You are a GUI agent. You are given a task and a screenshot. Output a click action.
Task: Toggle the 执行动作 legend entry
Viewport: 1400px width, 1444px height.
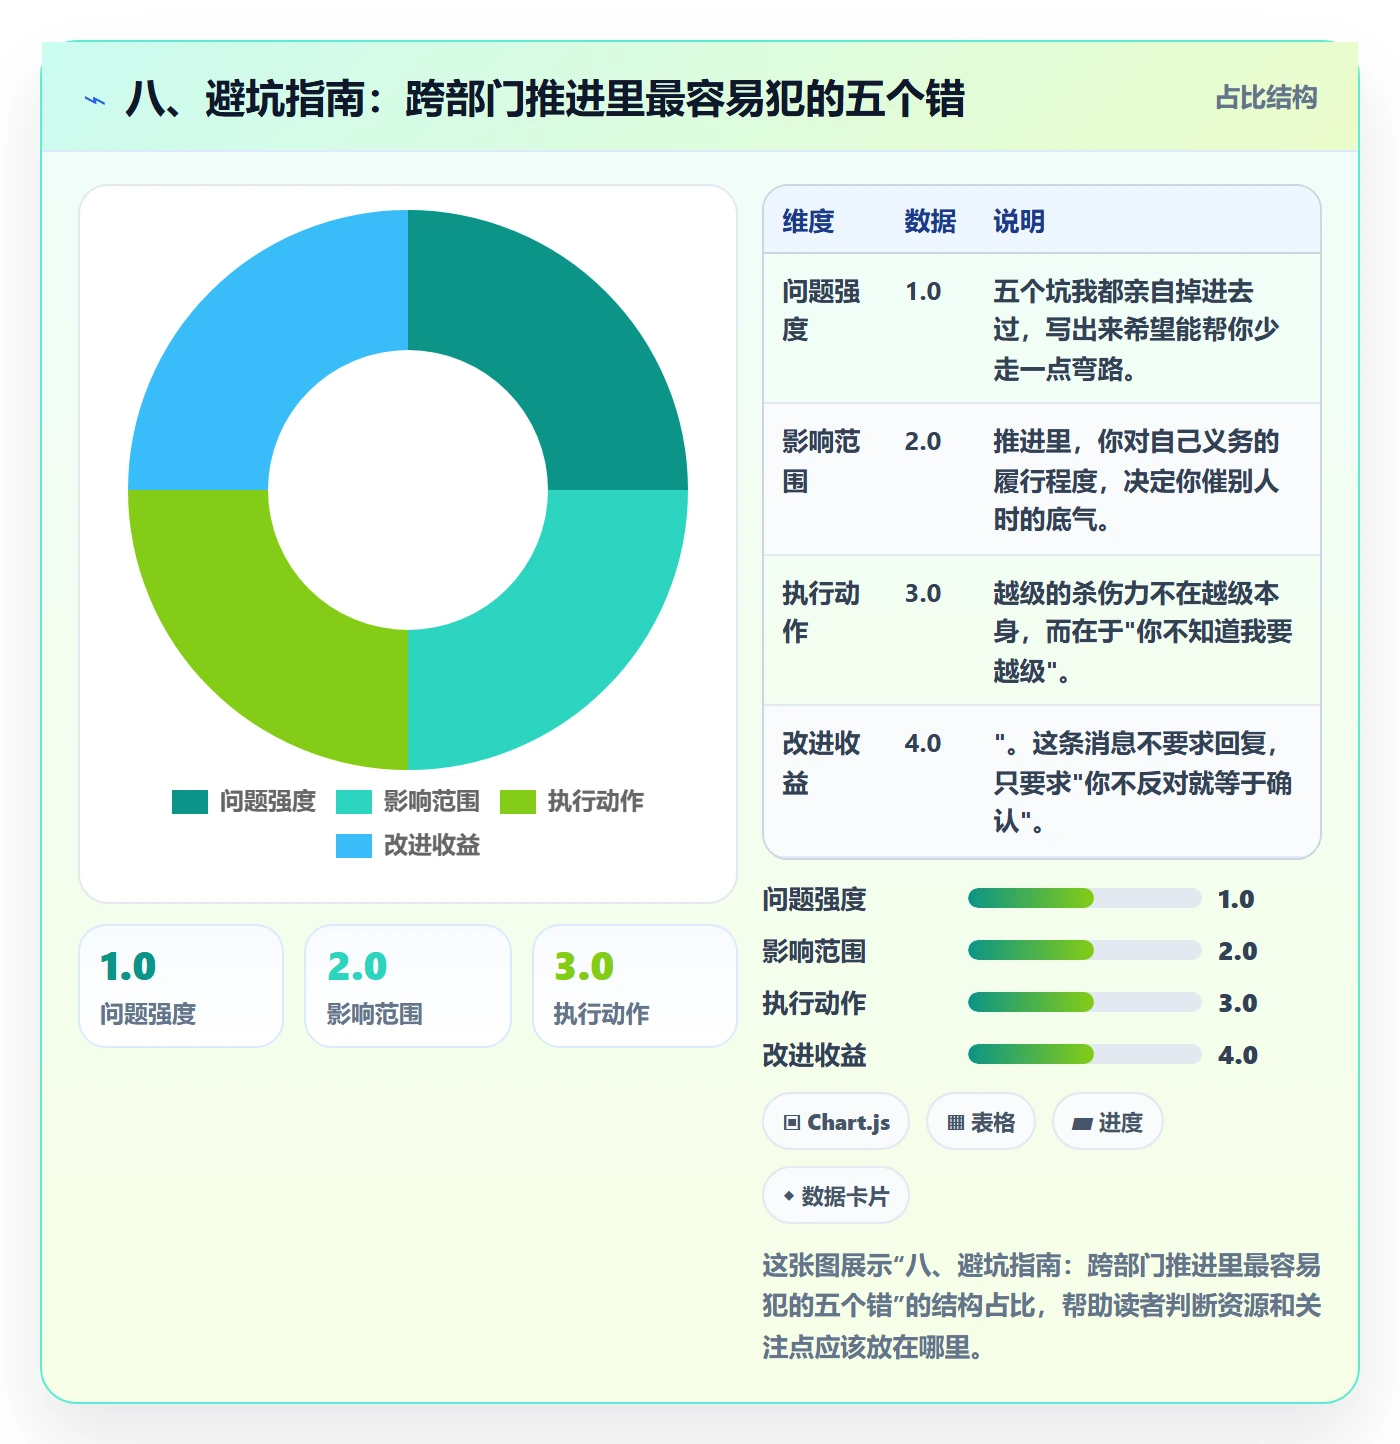(x=572, y=802)
